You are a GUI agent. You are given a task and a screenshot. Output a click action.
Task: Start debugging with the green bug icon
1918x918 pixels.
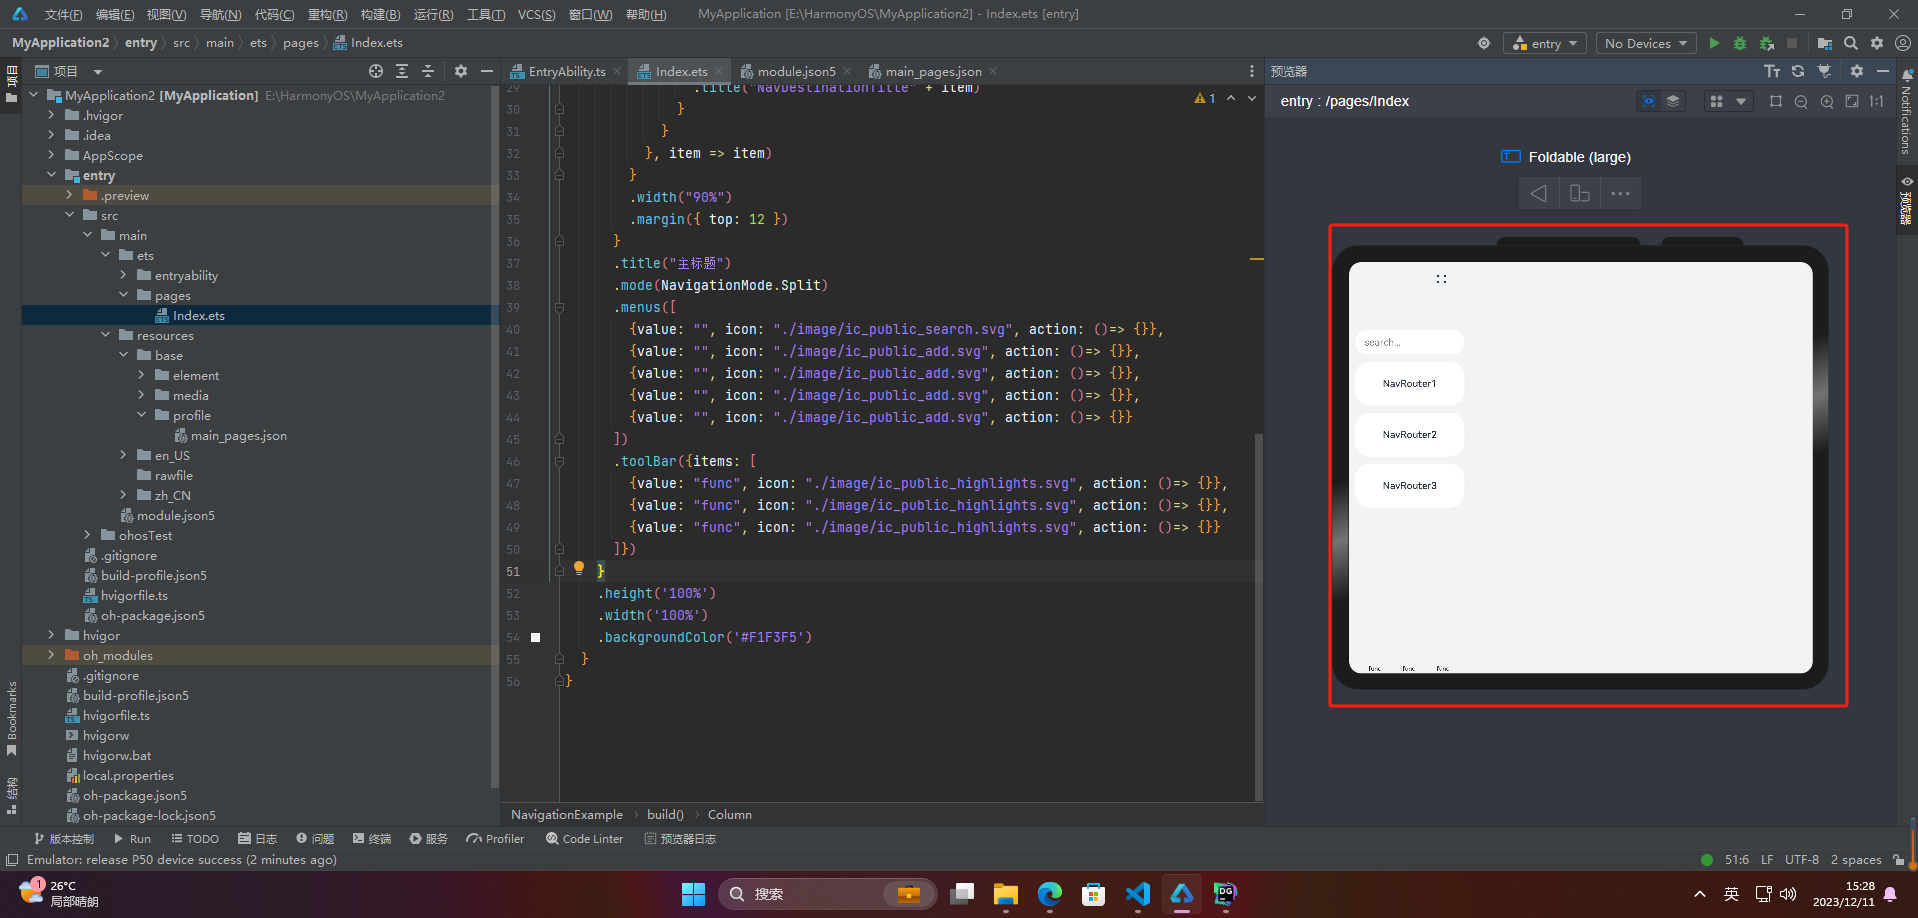1740,43
